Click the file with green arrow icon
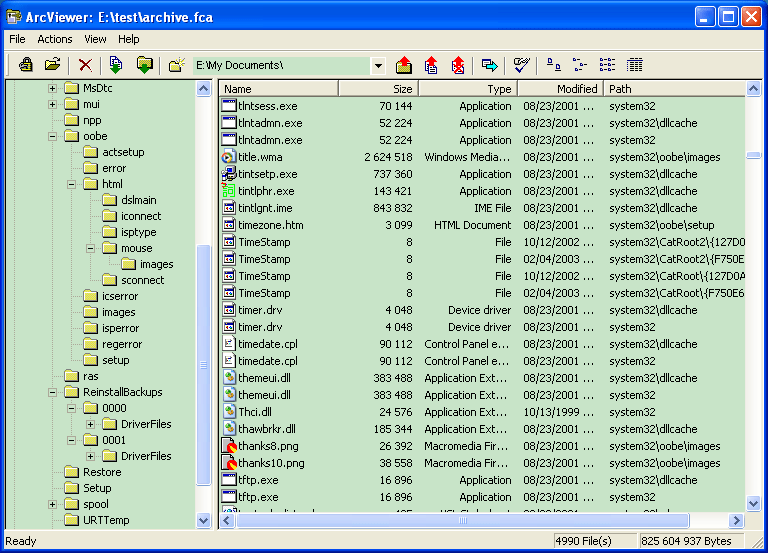 (116, 65)
